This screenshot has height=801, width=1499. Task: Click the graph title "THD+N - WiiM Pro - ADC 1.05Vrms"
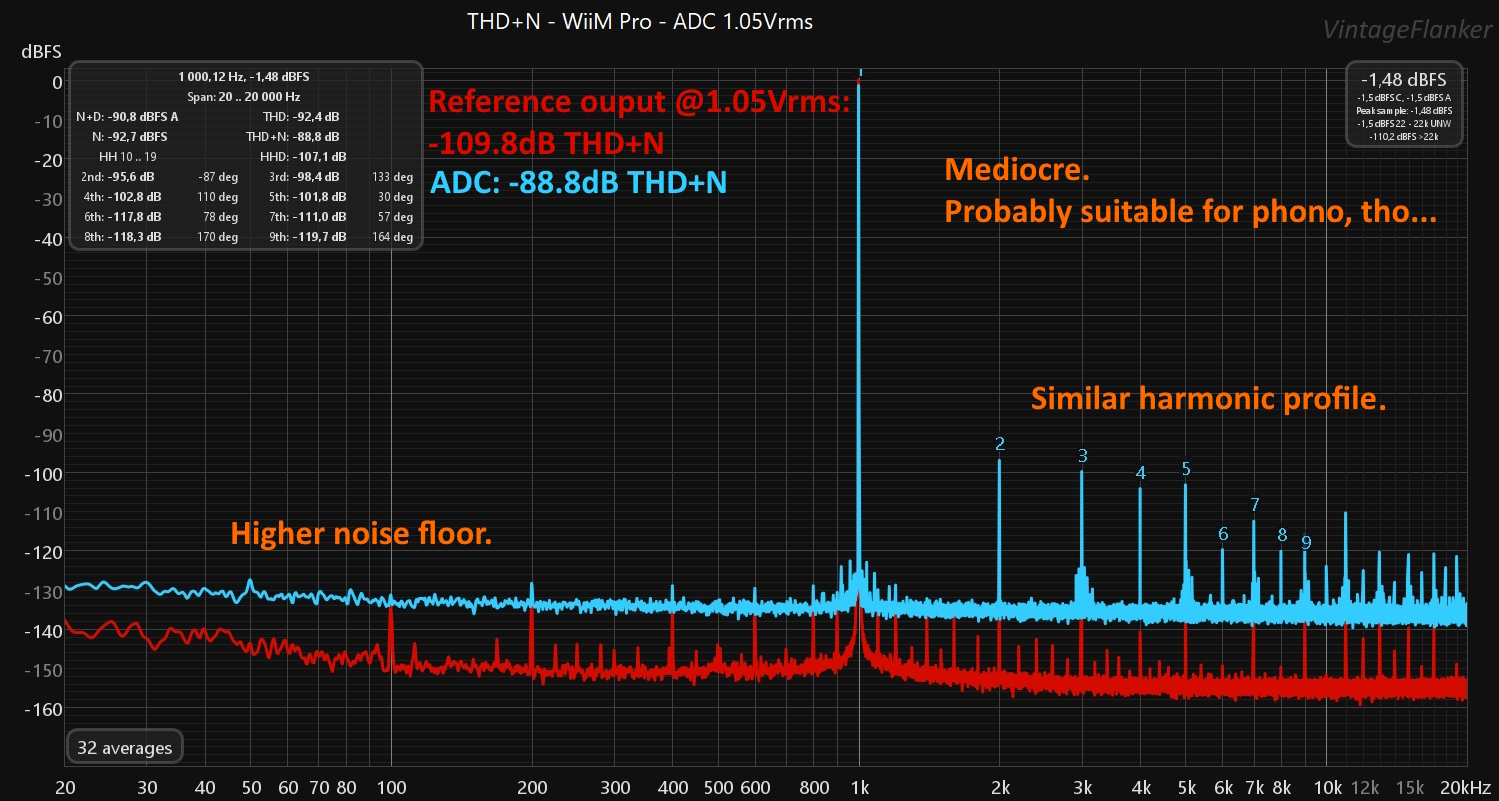[640, 21]
